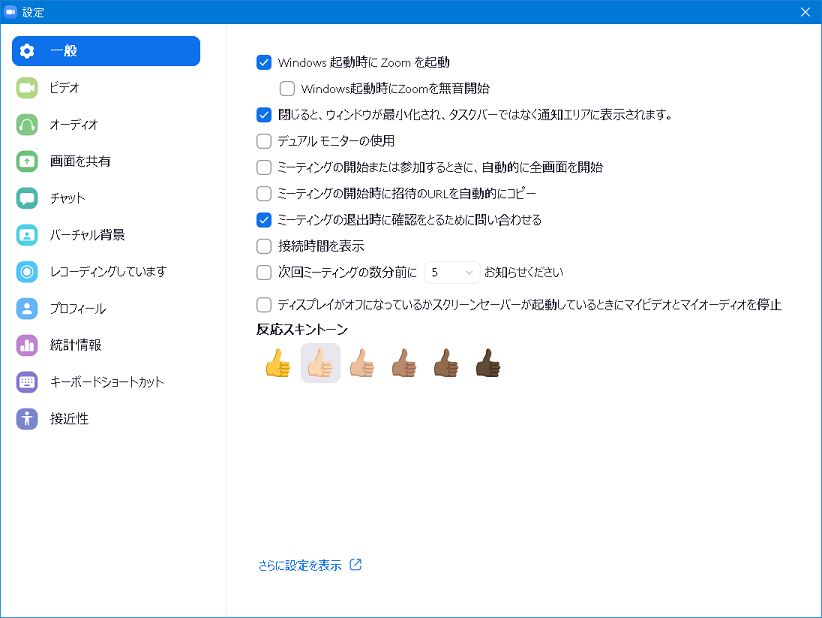Enable next meeting reminder checkbox
The height and width of the screenshot is (618, 822).
[x=264, y=272]
